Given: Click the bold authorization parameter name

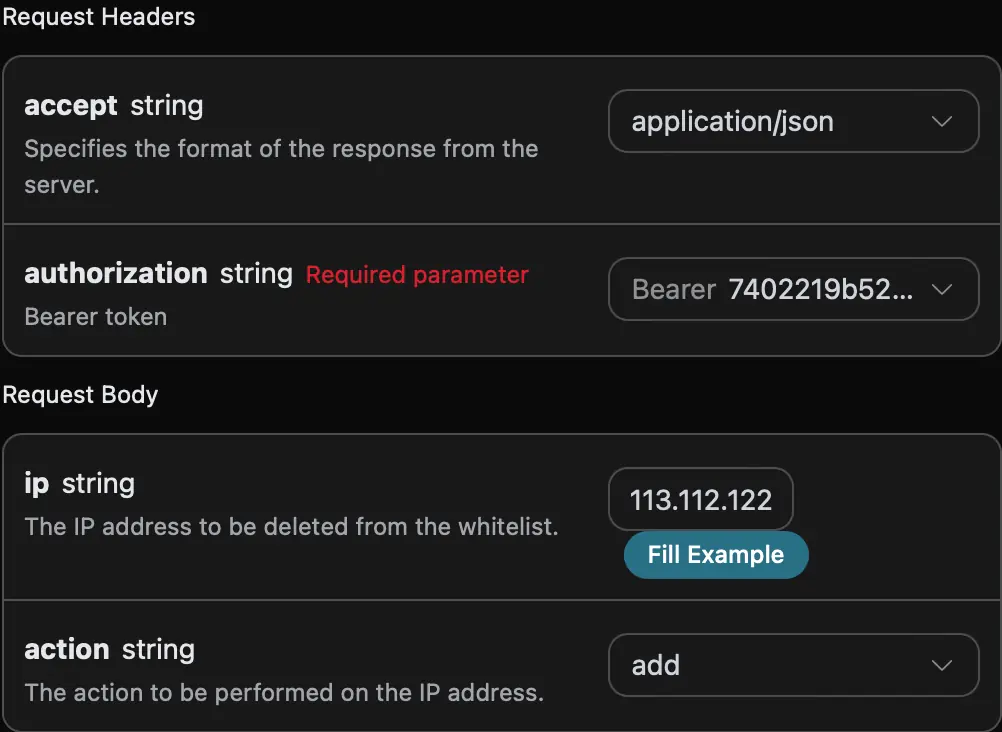Looking at the screenshot, I should [x=115, y=274].
